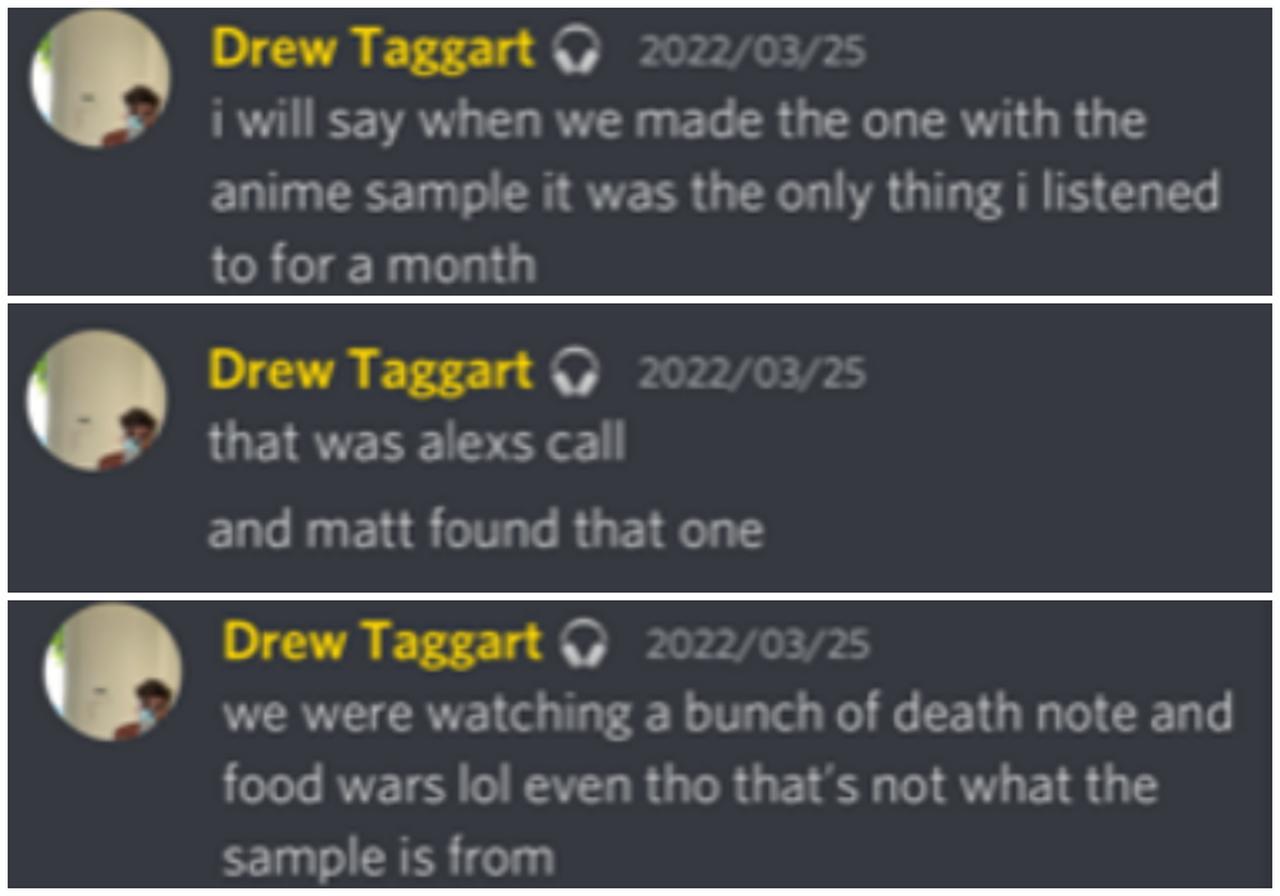
Task: Select the 'anime sample' message text
Action: click(715, 193)
